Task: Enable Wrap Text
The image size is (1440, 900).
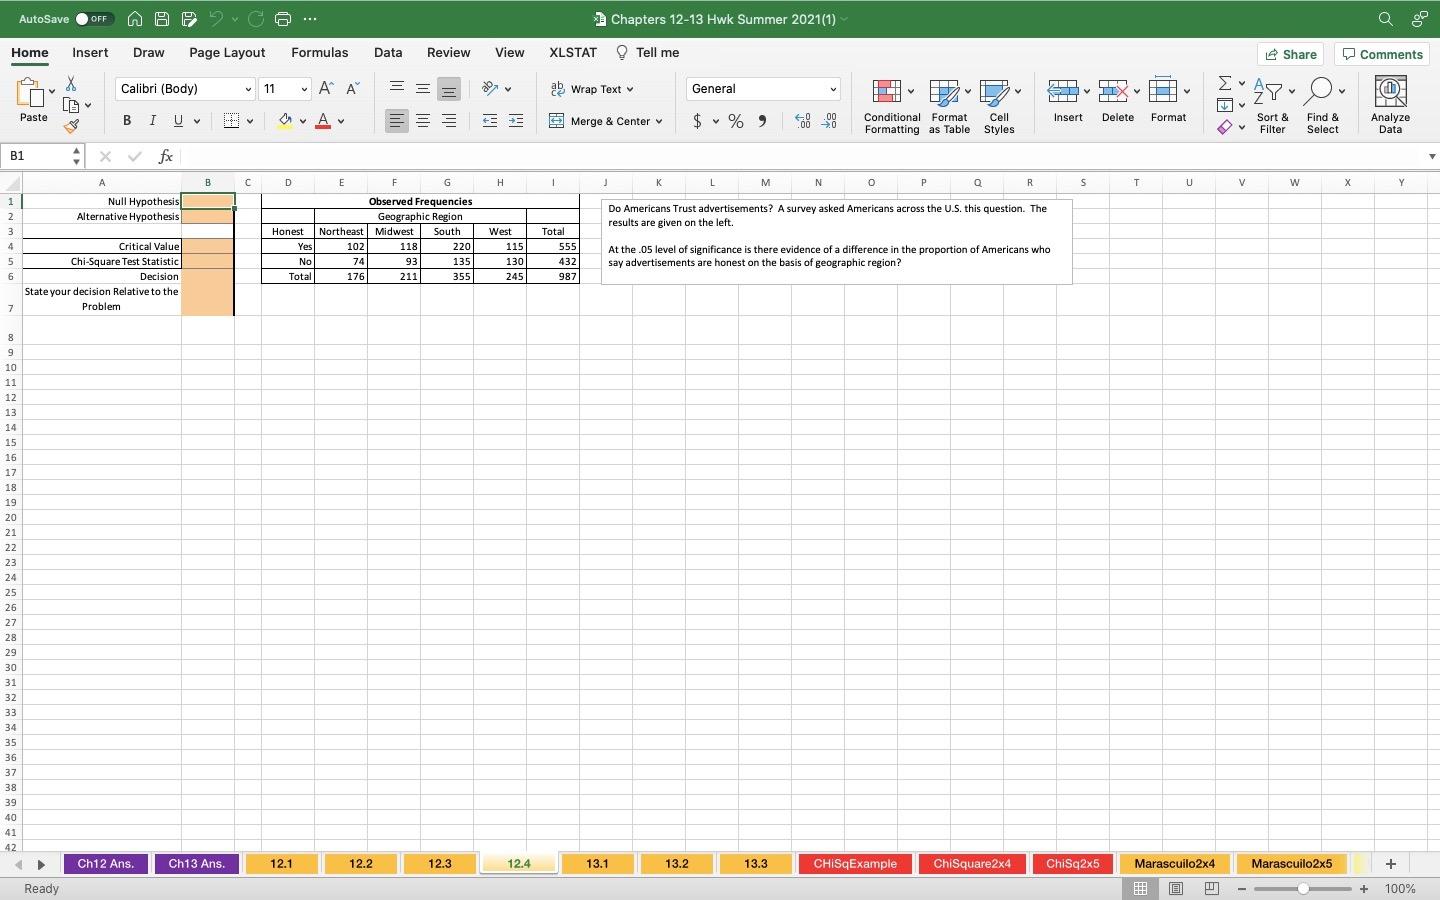Action: point(591,89)
